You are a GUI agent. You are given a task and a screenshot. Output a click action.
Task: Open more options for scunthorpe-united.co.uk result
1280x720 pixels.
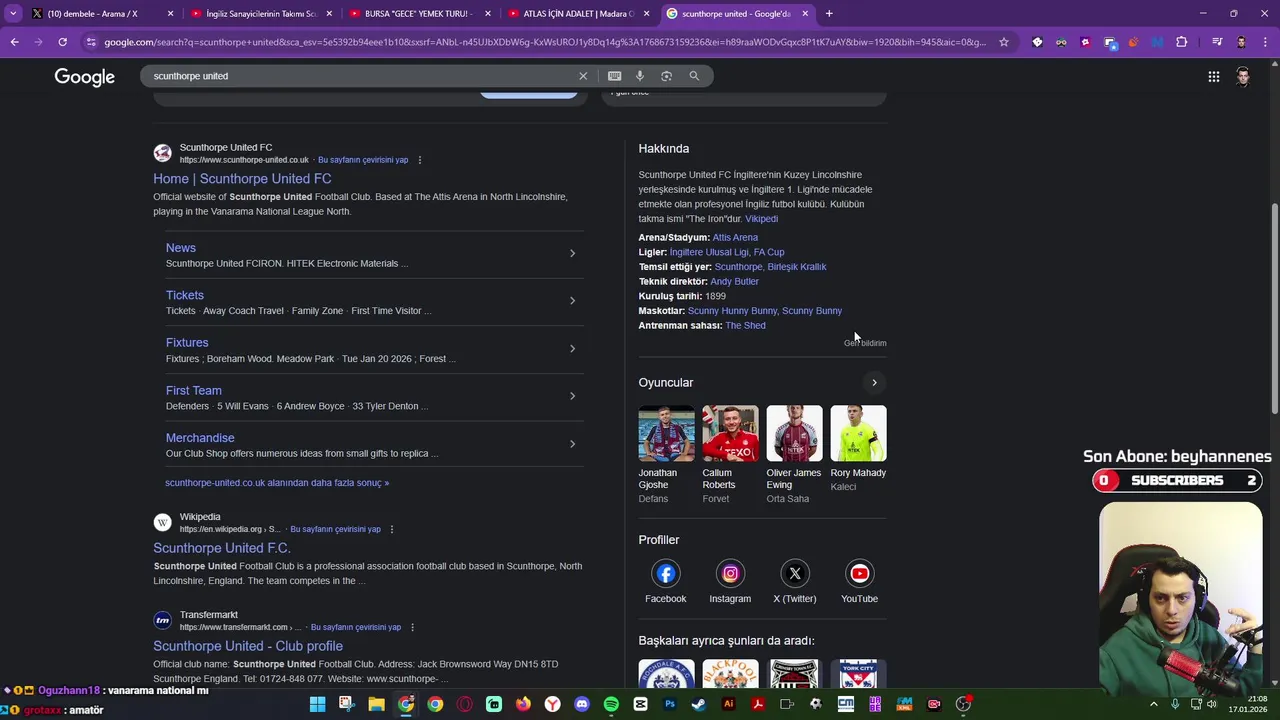(420, 160)
